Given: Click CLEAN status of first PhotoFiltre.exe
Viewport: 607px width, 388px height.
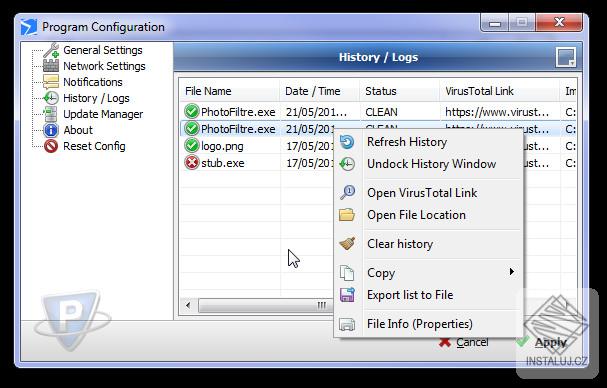Looking at the screenshot, I should click(x=381, y=112).
